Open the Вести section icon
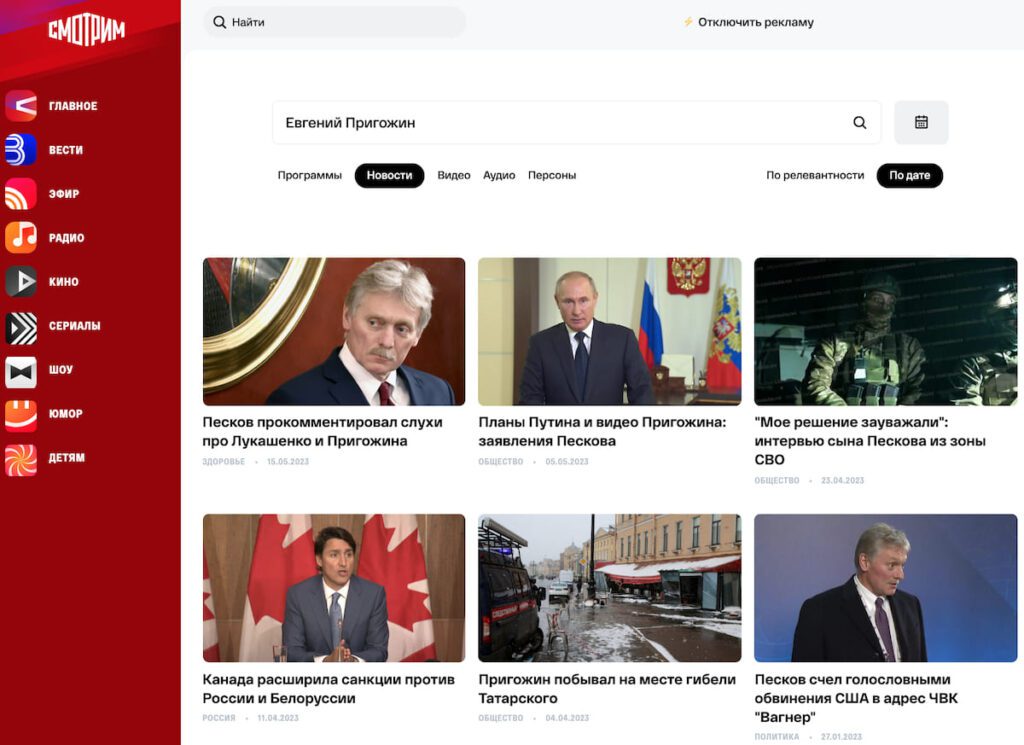The height and width of the screenshot is (745, 1024). [21, 150]
